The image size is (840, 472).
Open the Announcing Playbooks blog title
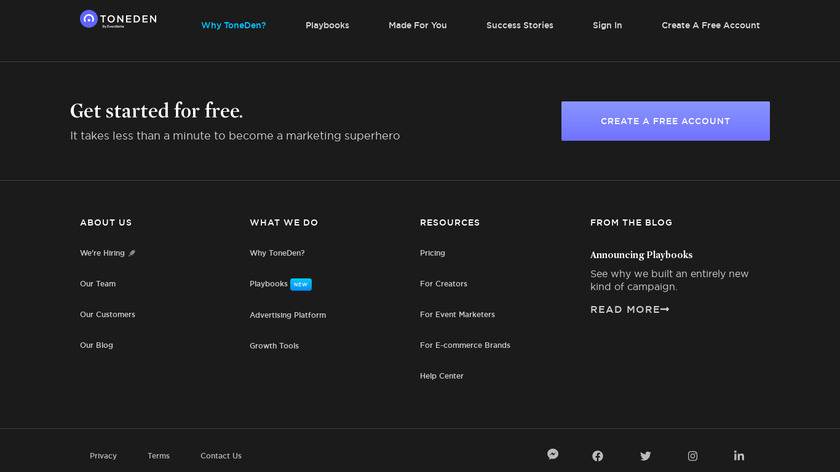(641, 255)
